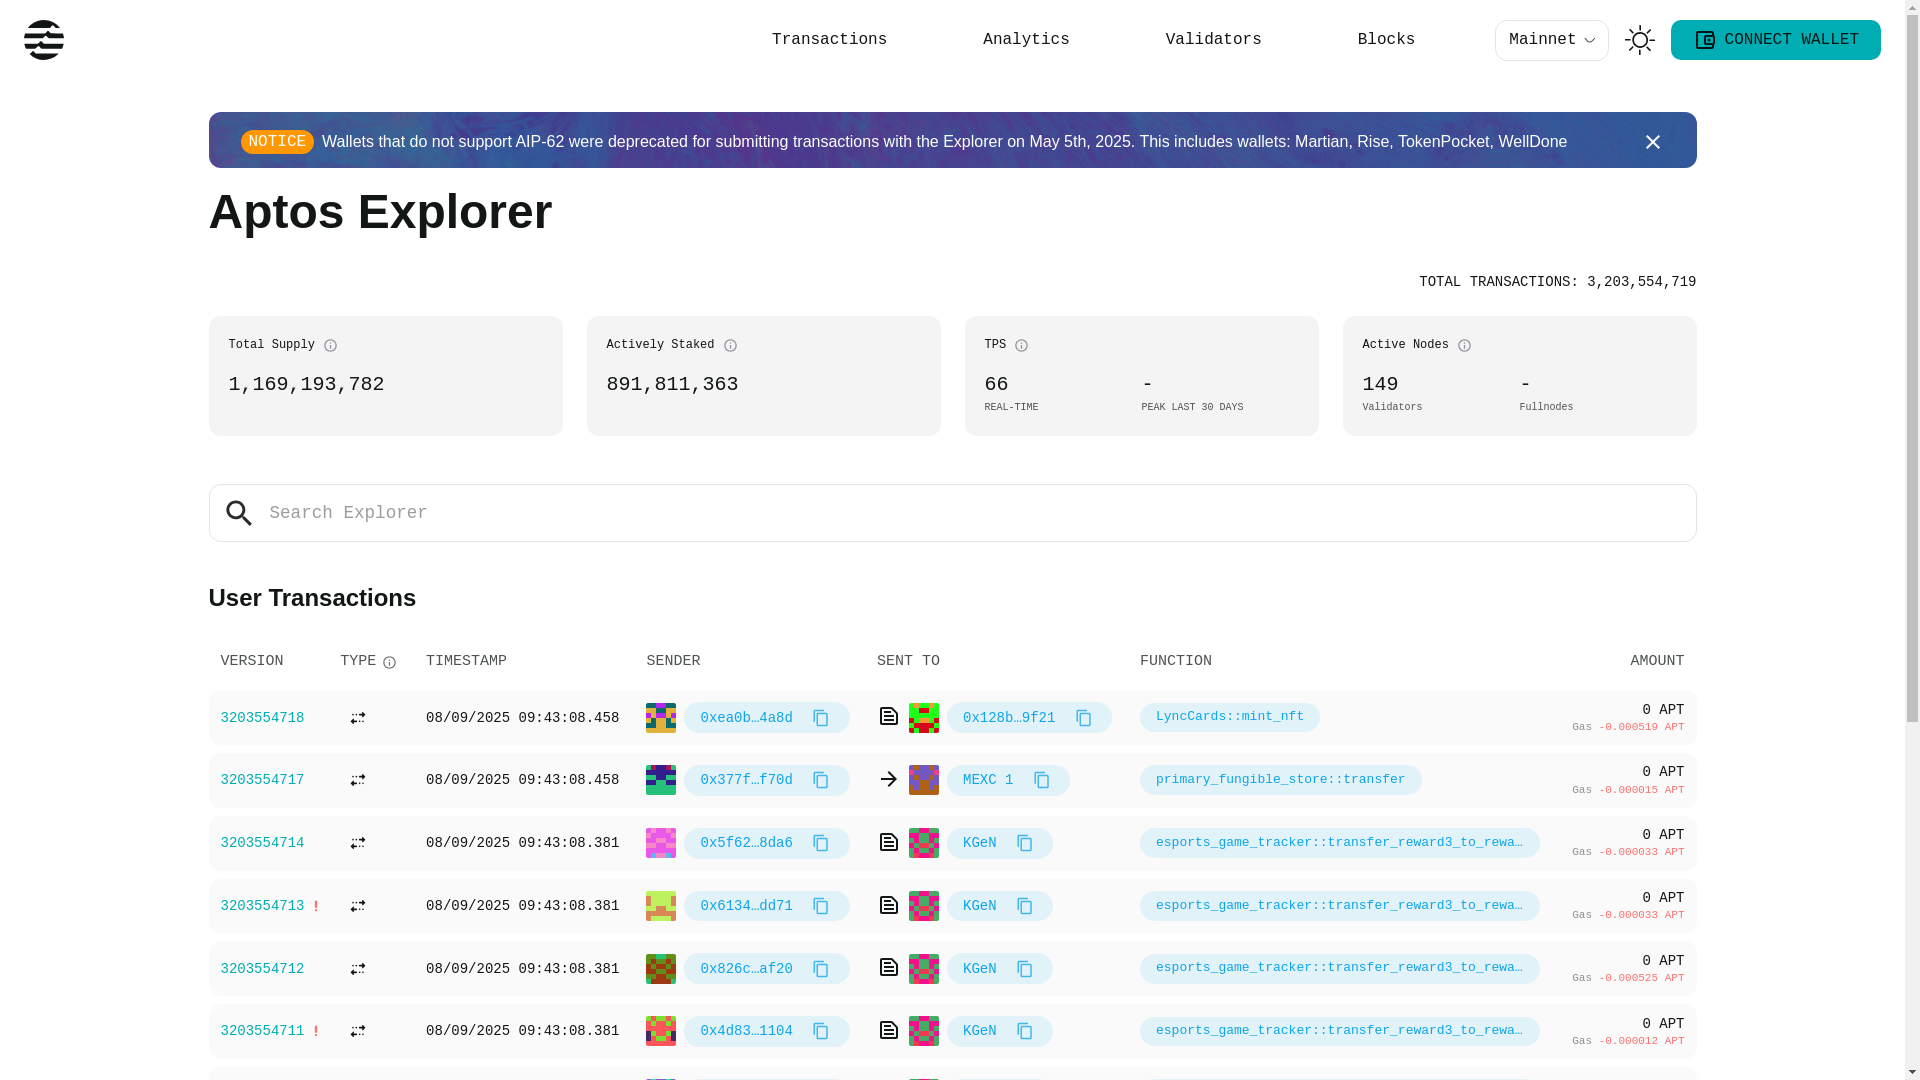Image resolution: width=1920 pixels, height=1080 pixels.
Task: Open transaction version 3203554712
Action: [x=262, y=969]
